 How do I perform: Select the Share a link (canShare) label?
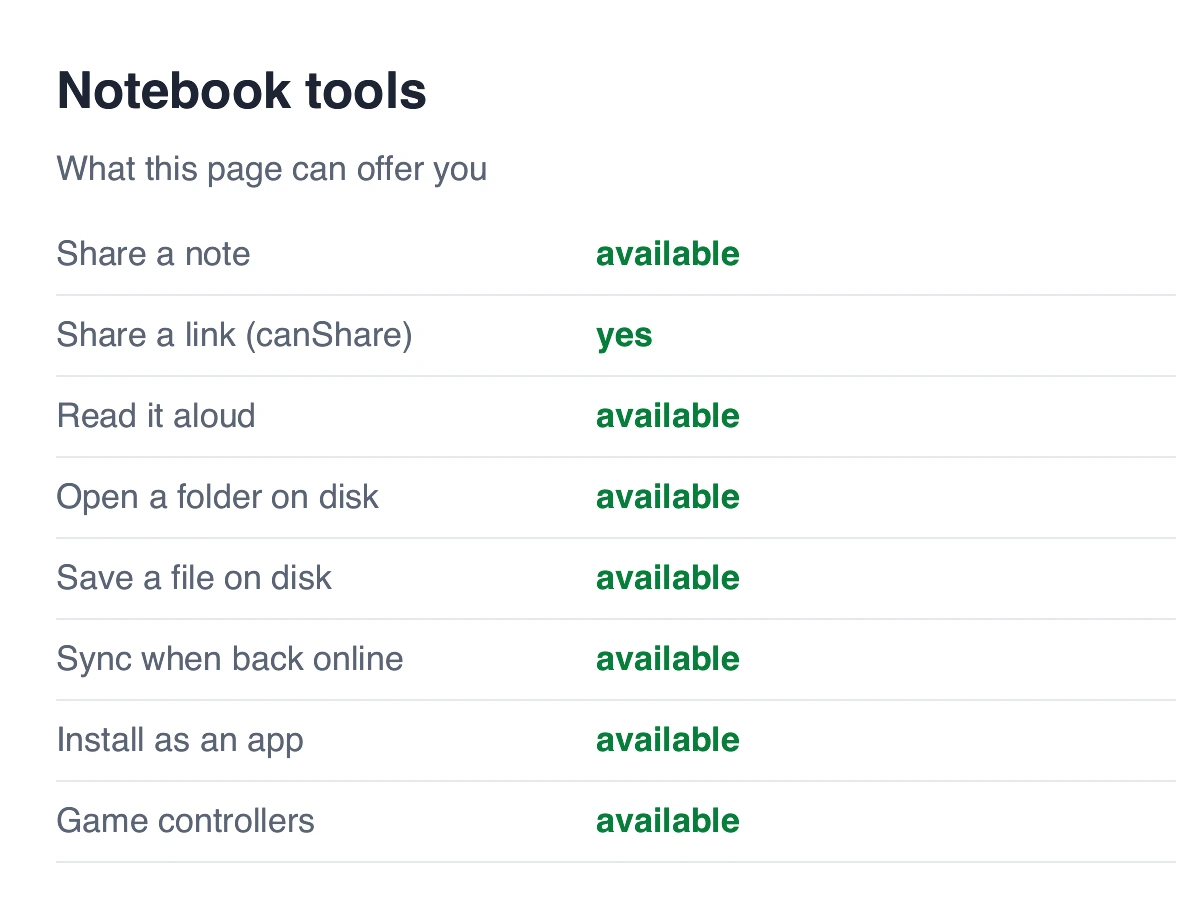tap(235, 335)
